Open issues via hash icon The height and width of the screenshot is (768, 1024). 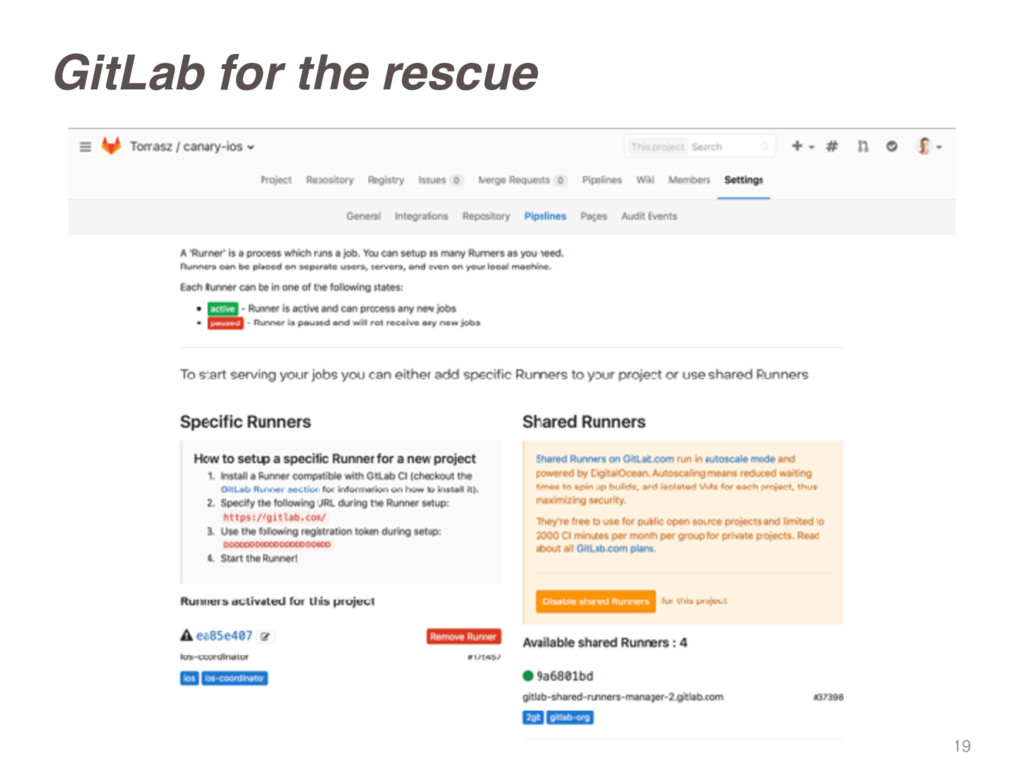[832, 146]
